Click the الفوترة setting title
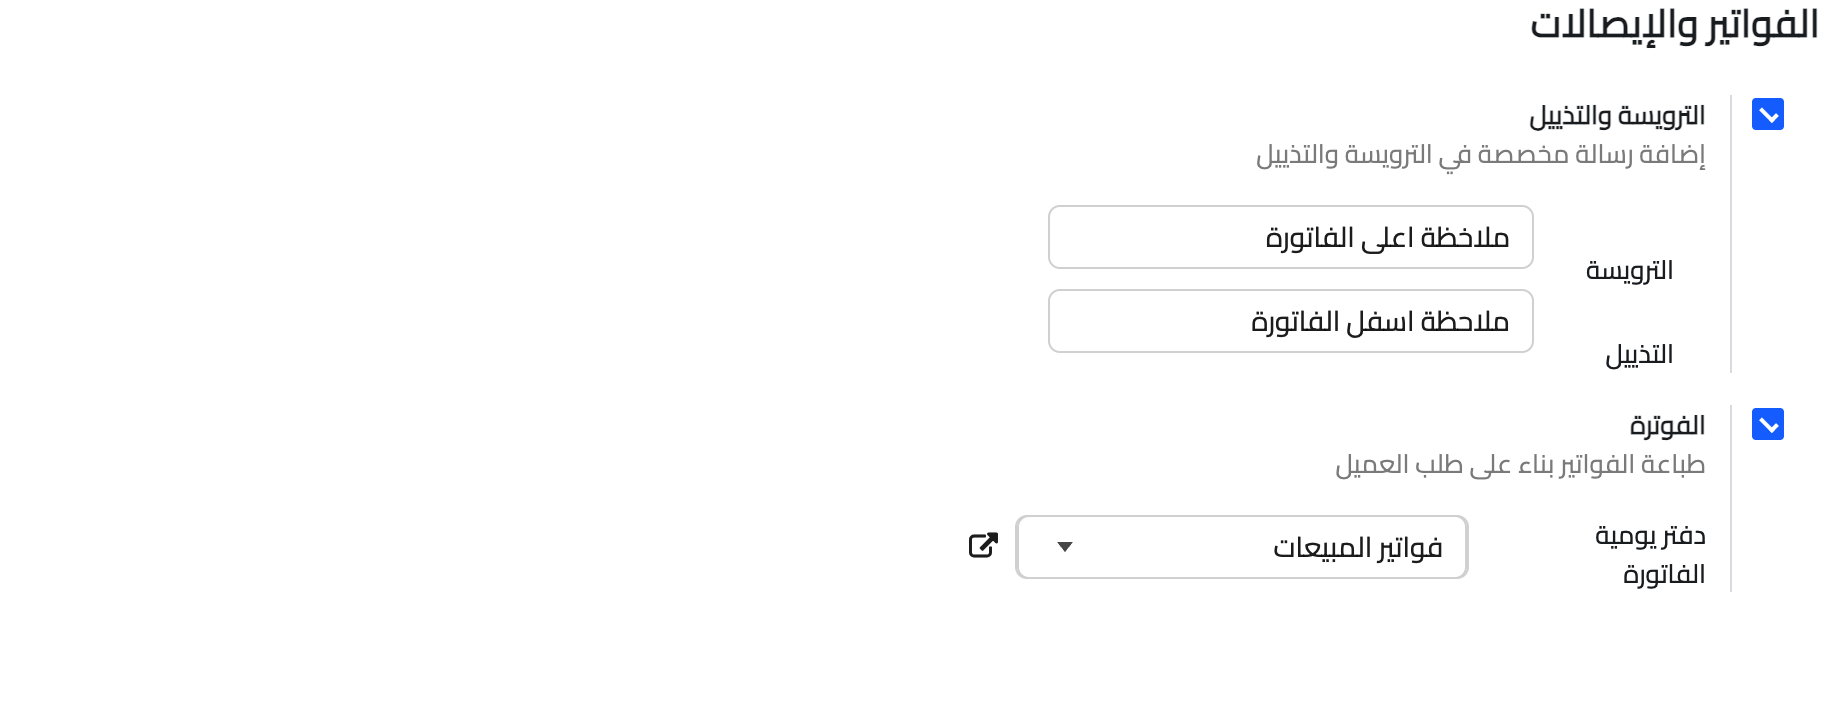 click(x=1667, y=426)
